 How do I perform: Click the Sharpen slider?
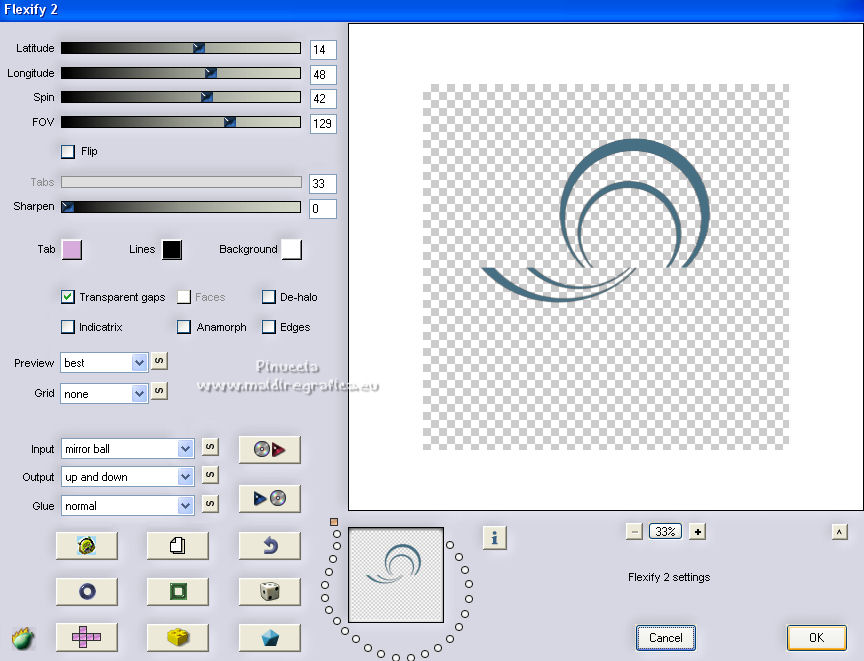(181, 207)
